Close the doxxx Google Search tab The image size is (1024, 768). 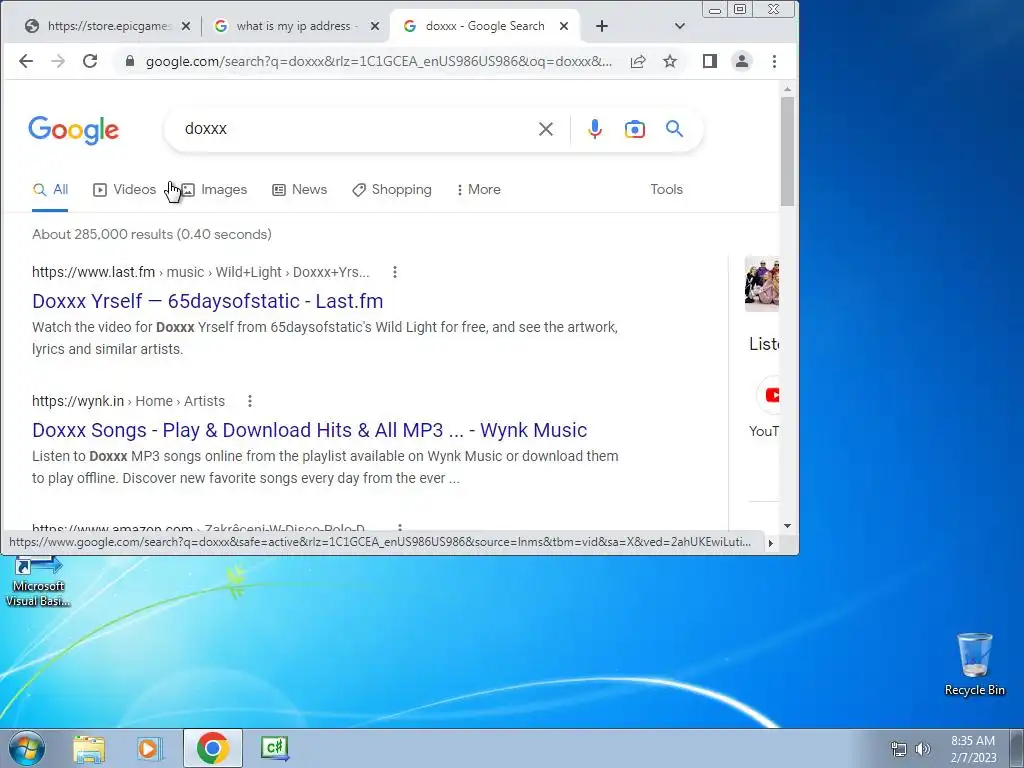click(x=564, y=26)
